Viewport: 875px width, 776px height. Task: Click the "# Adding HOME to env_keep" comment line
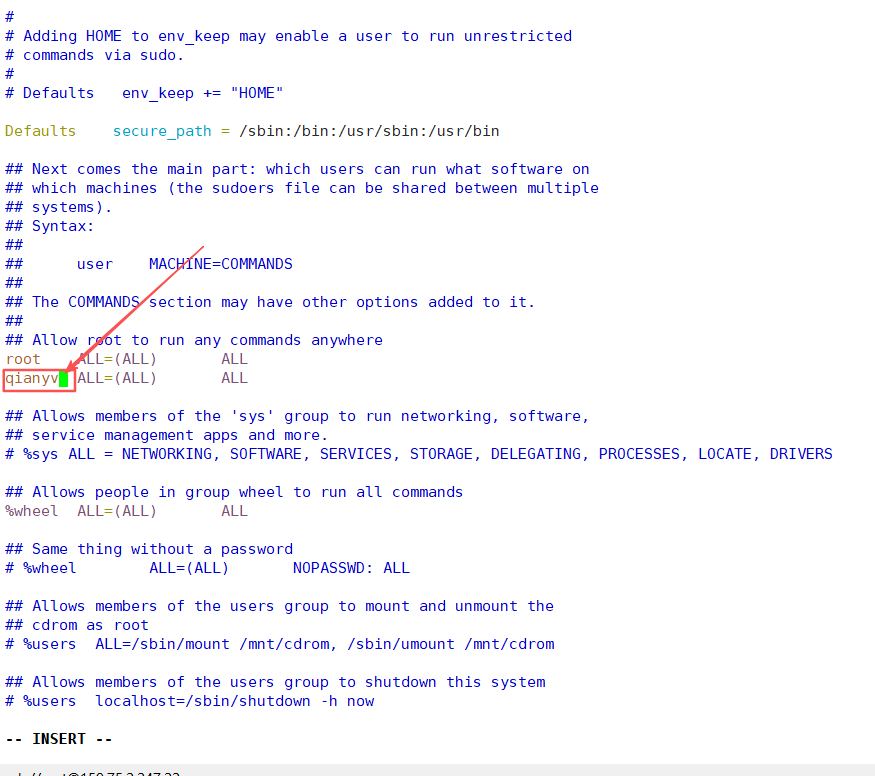[x=289, y=36]
